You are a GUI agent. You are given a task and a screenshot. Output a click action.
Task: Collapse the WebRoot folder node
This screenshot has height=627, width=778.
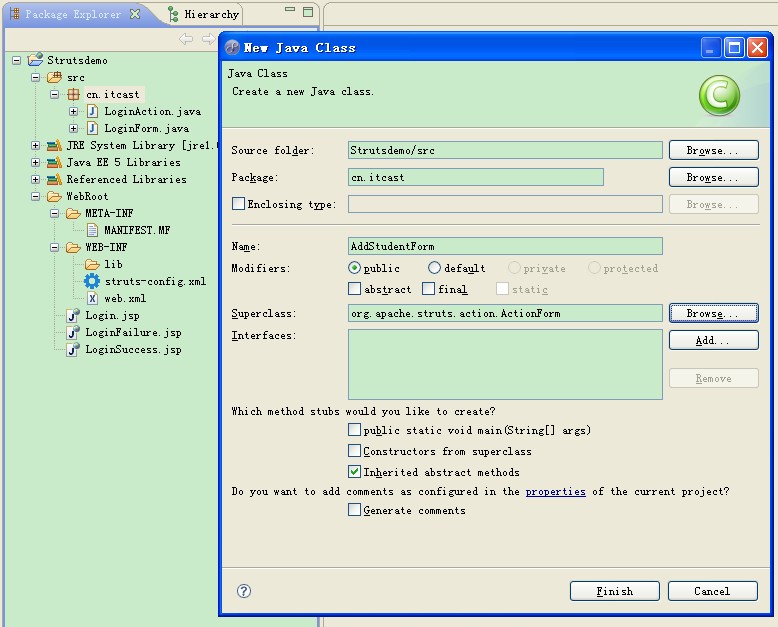coord(35,196)
